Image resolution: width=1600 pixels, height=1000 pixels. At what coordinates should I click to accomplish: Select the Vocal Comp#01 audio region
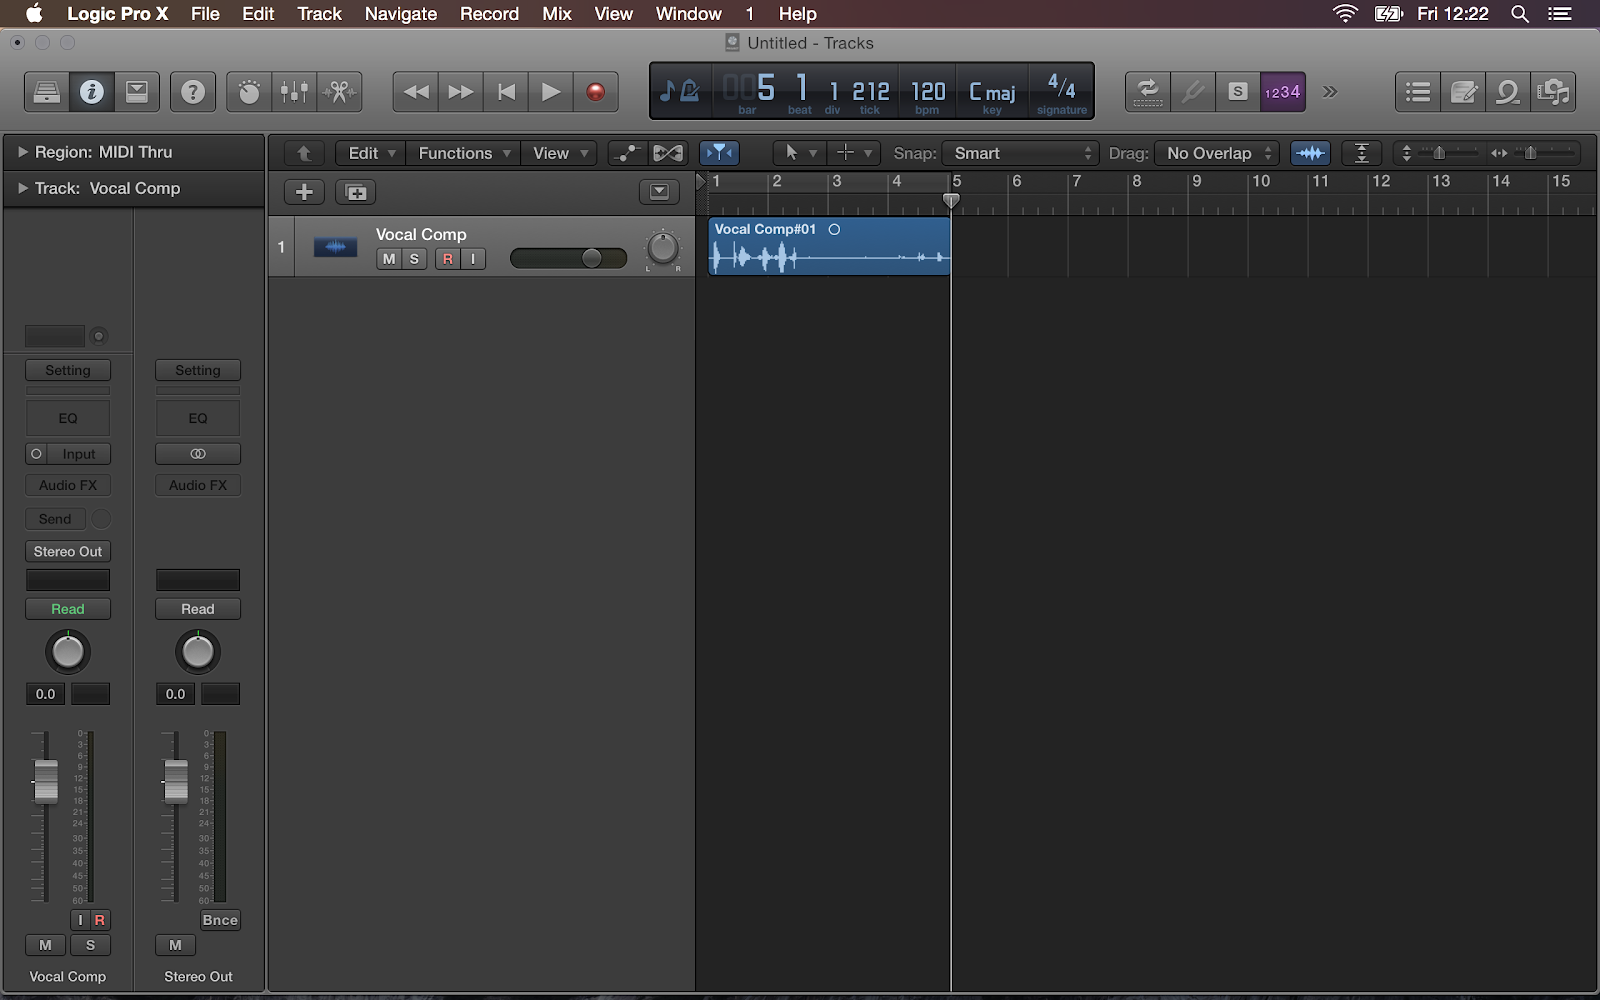click(x=829, y=246)
